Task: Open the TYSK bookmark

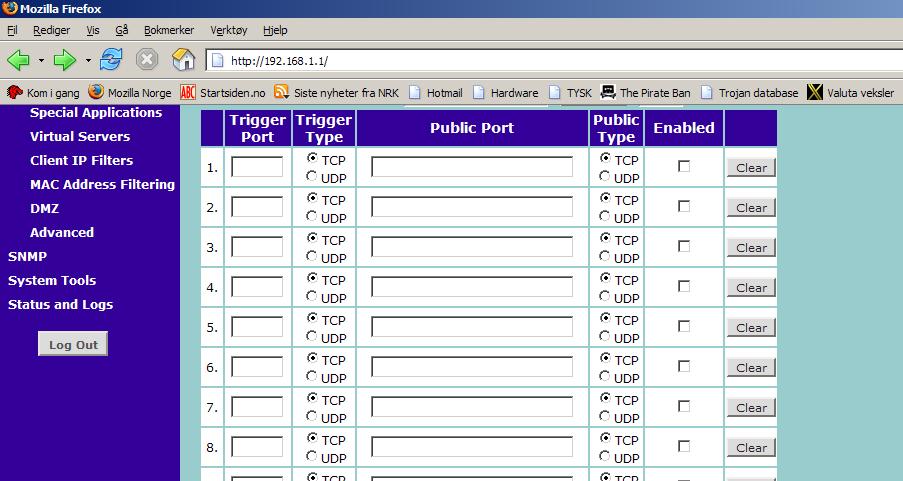Action: click(x=570, y=92)
